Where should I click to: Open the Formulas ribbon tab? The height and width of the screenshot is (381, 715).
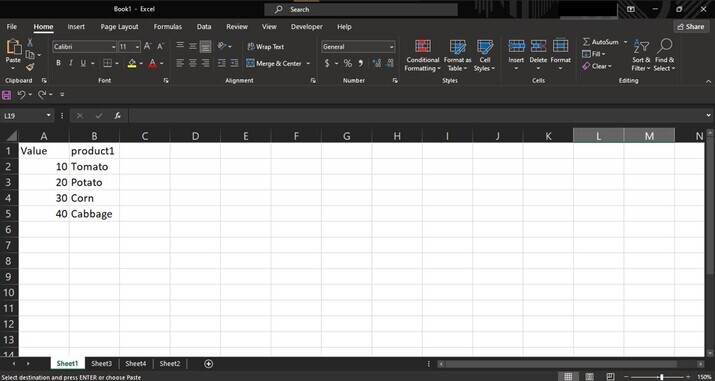pyautogui.click(x=167, y=27)
